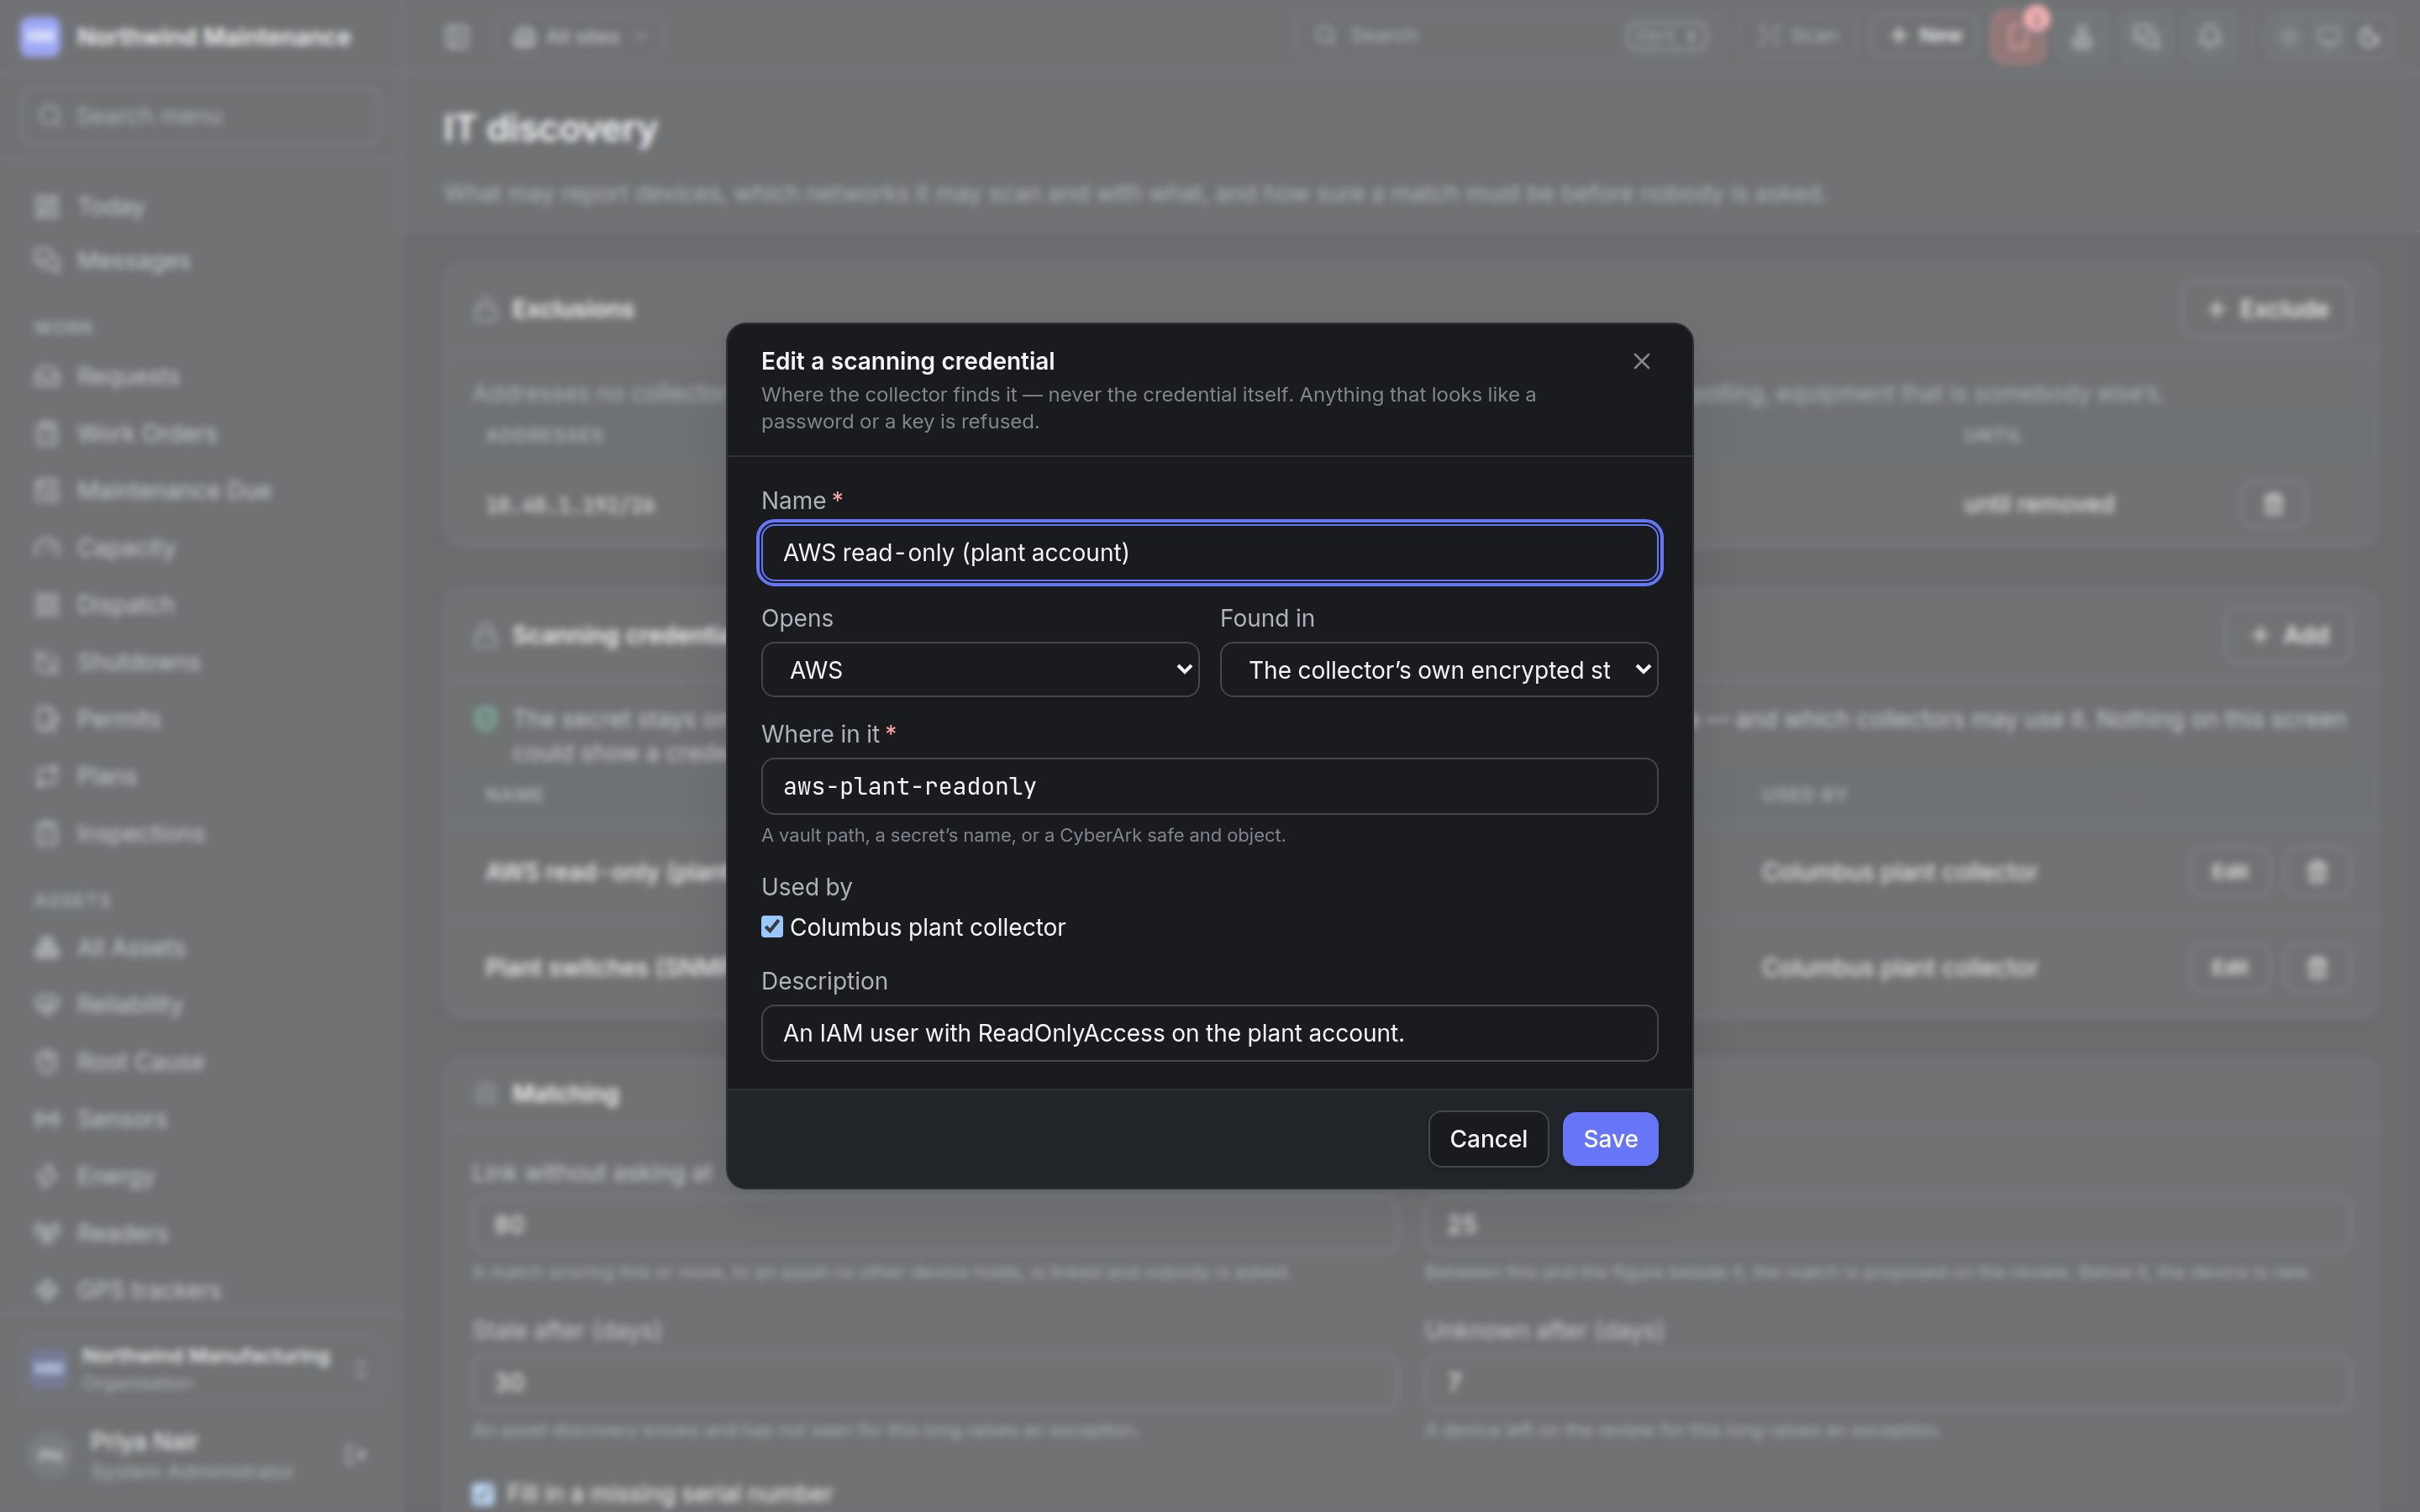This screenshot has height=1512, width=2420.
Task: Toggle Fill in a missing serial number checkbox
Action: tap(483, 1494)
